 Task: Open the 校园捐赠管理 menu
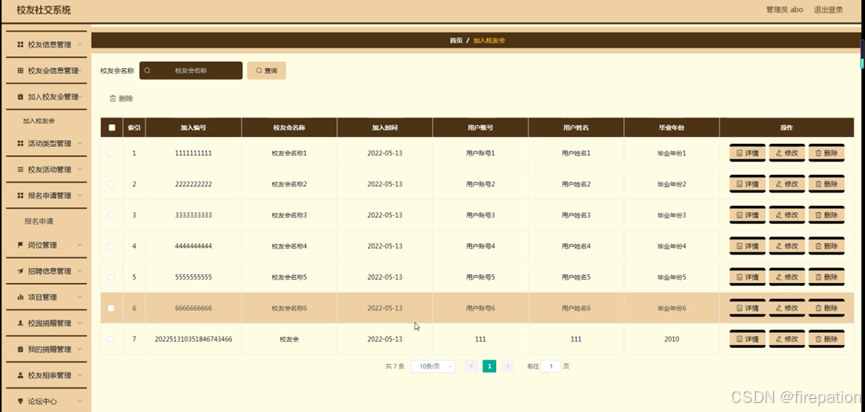[46, 323]
